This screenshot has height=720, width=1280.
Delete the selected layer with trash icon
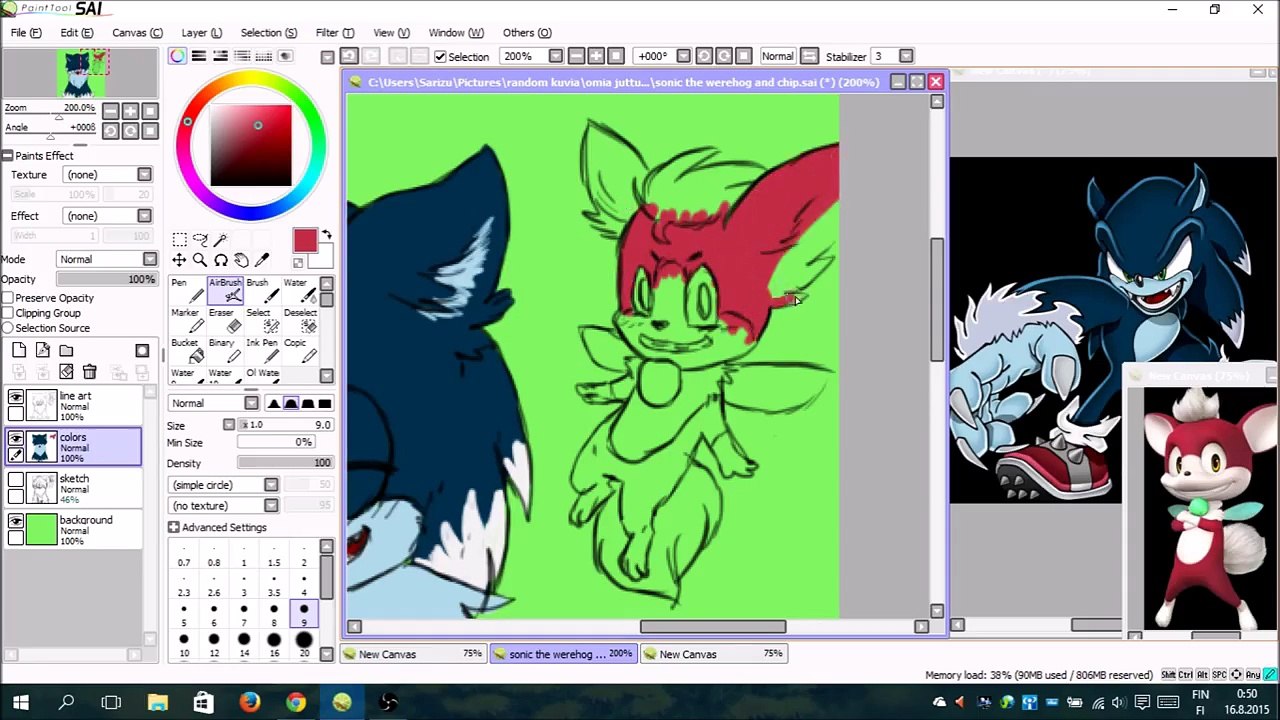tap(89, 372)
